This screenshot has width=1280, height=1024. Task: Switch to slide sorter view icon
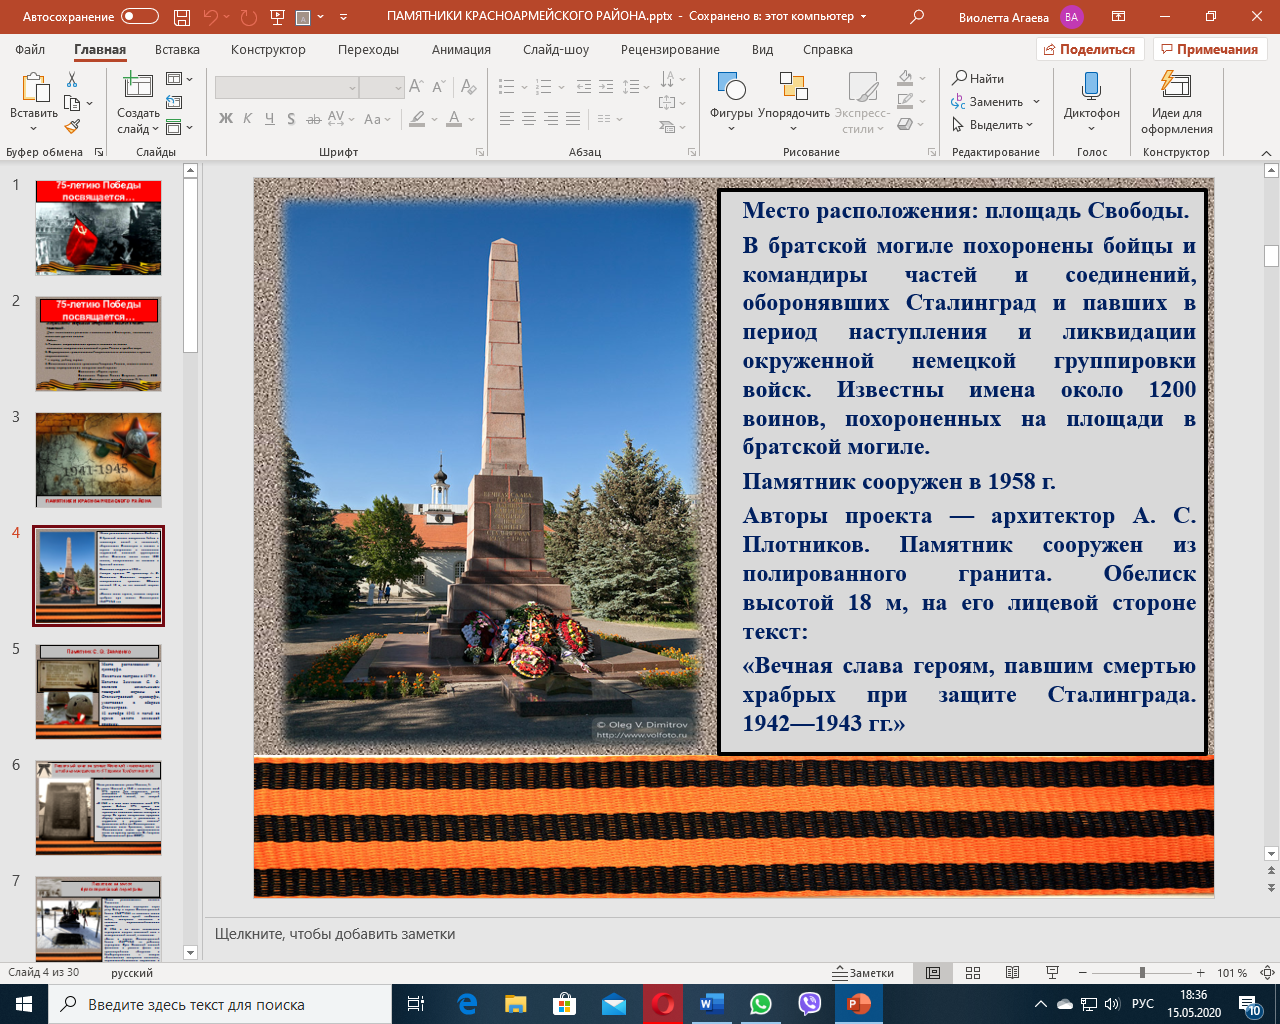tap(973, 973)
